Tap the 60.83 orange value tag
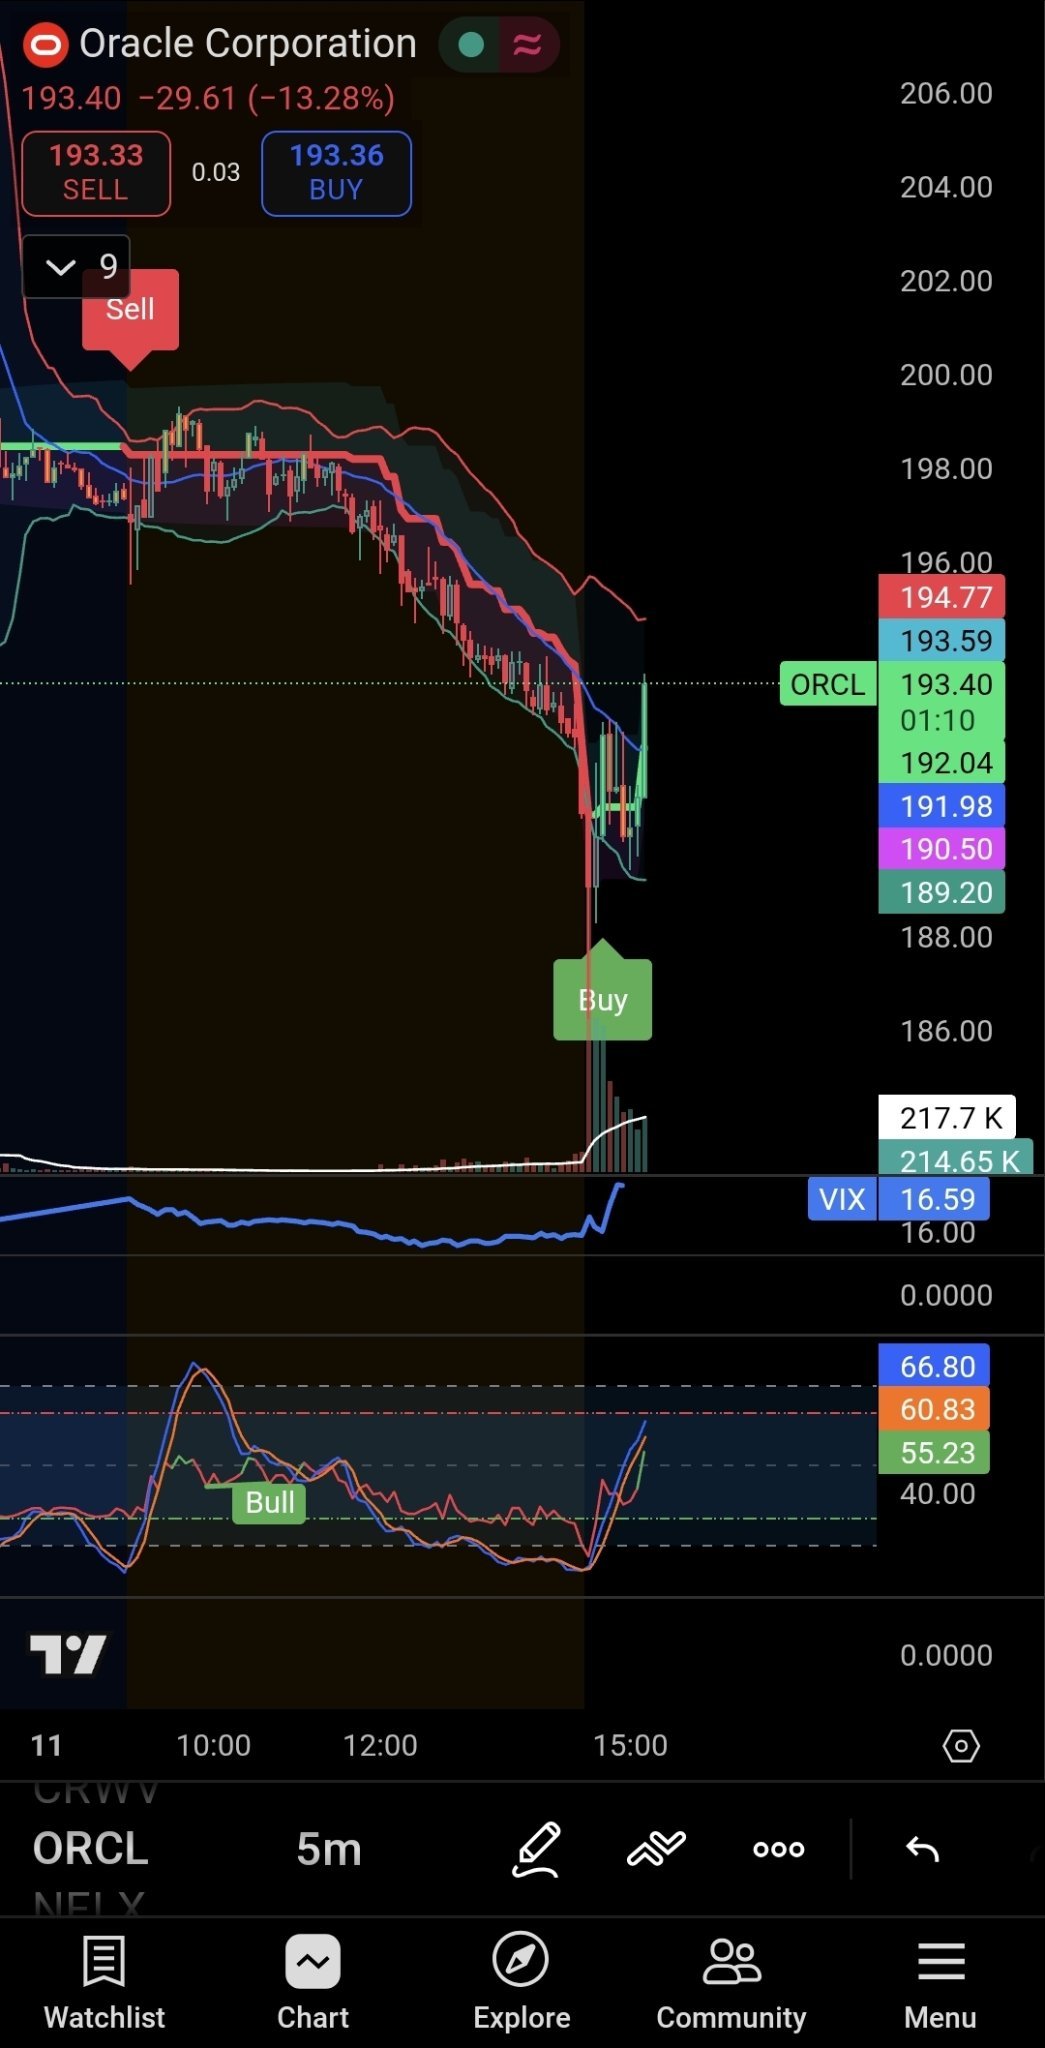The width and height of the screenshot is (1045, 2048). click(x=934, y=1409)
